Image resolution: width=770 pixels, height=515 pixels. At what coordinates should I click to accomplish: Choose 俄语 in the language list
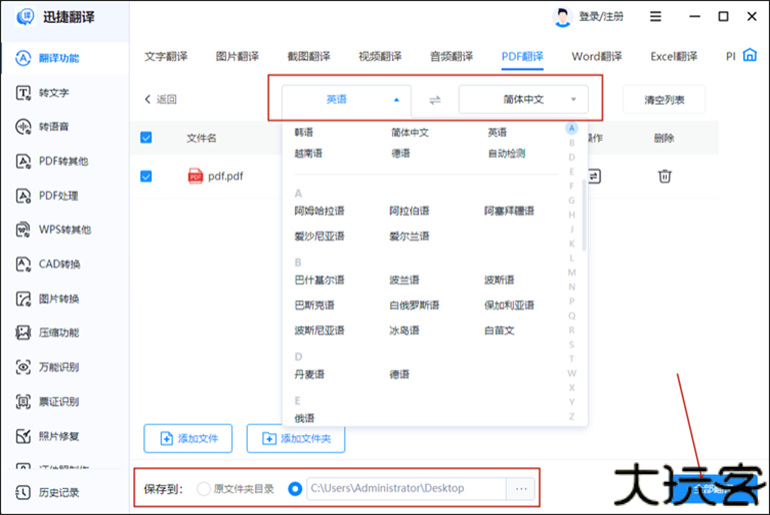point(304,418)
